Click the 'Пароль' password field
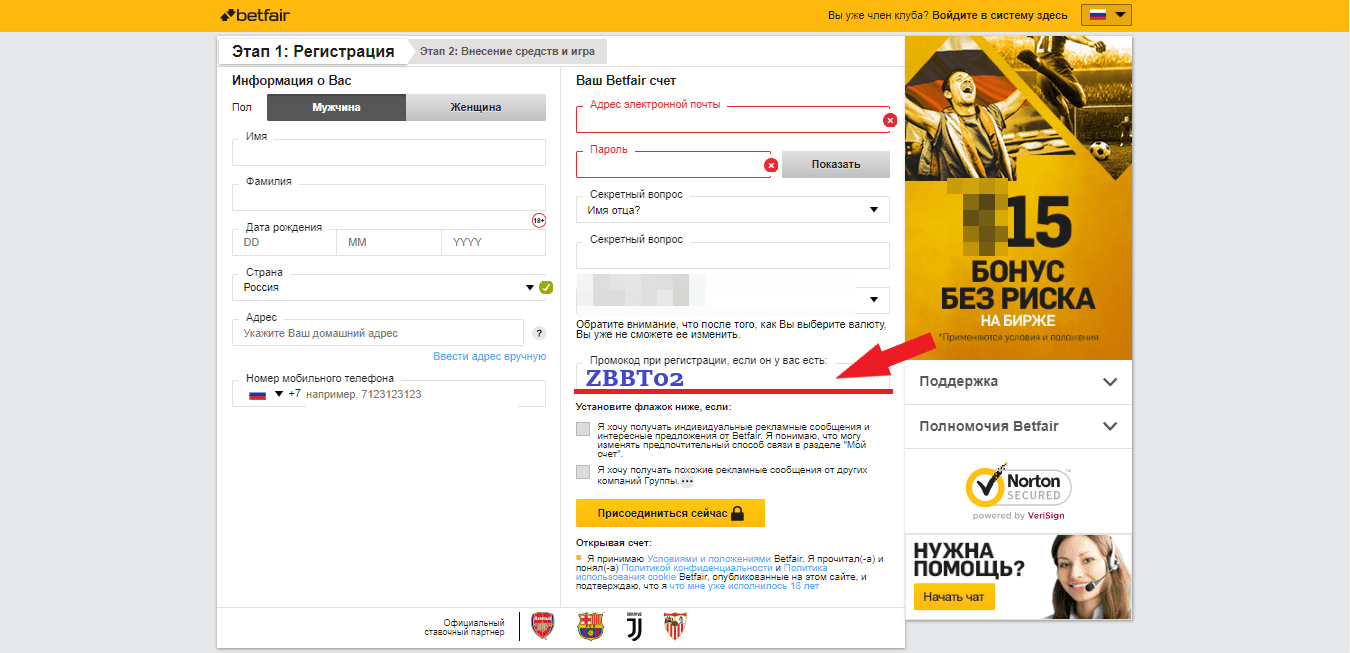This screenshot has height=653, width=1350. click(673, 165)
